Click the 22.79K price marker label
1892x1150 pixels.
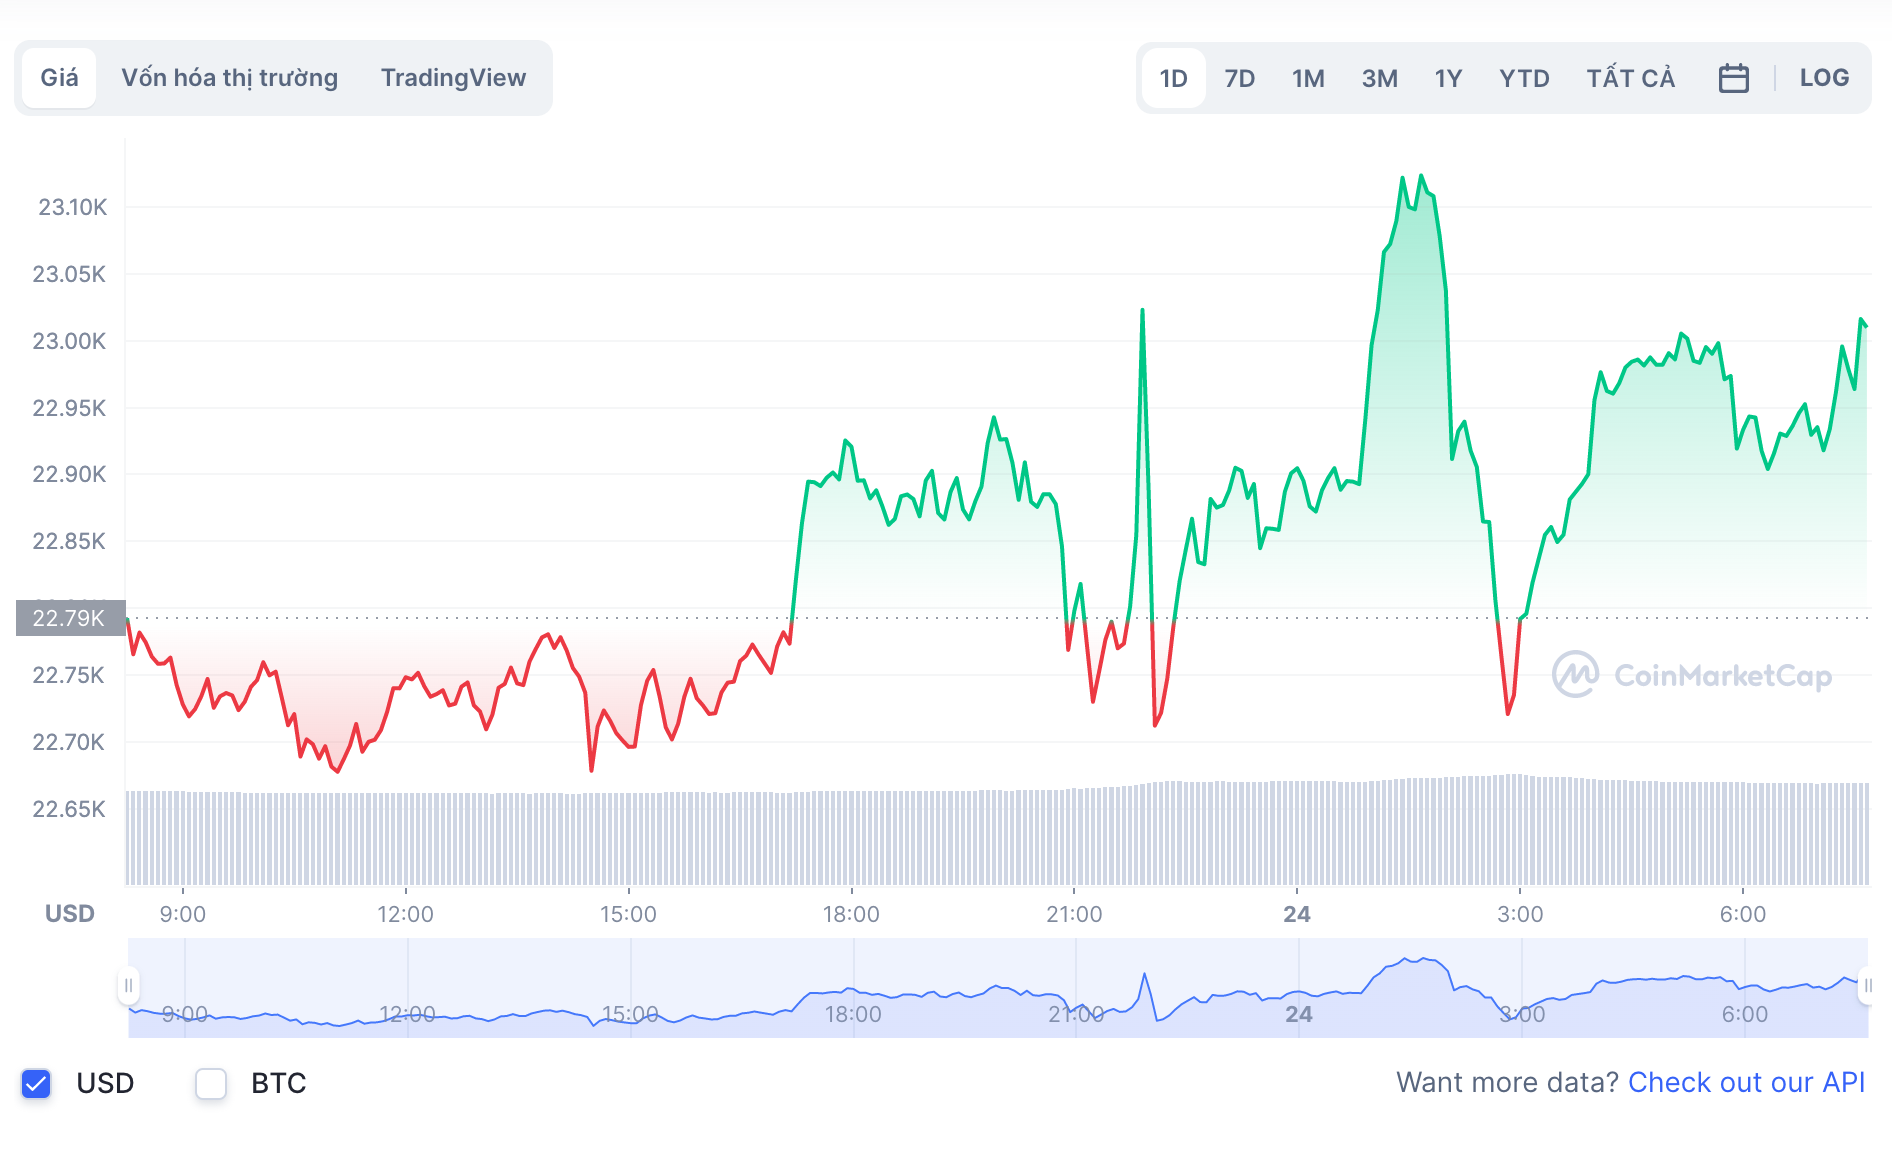(70, 618)
